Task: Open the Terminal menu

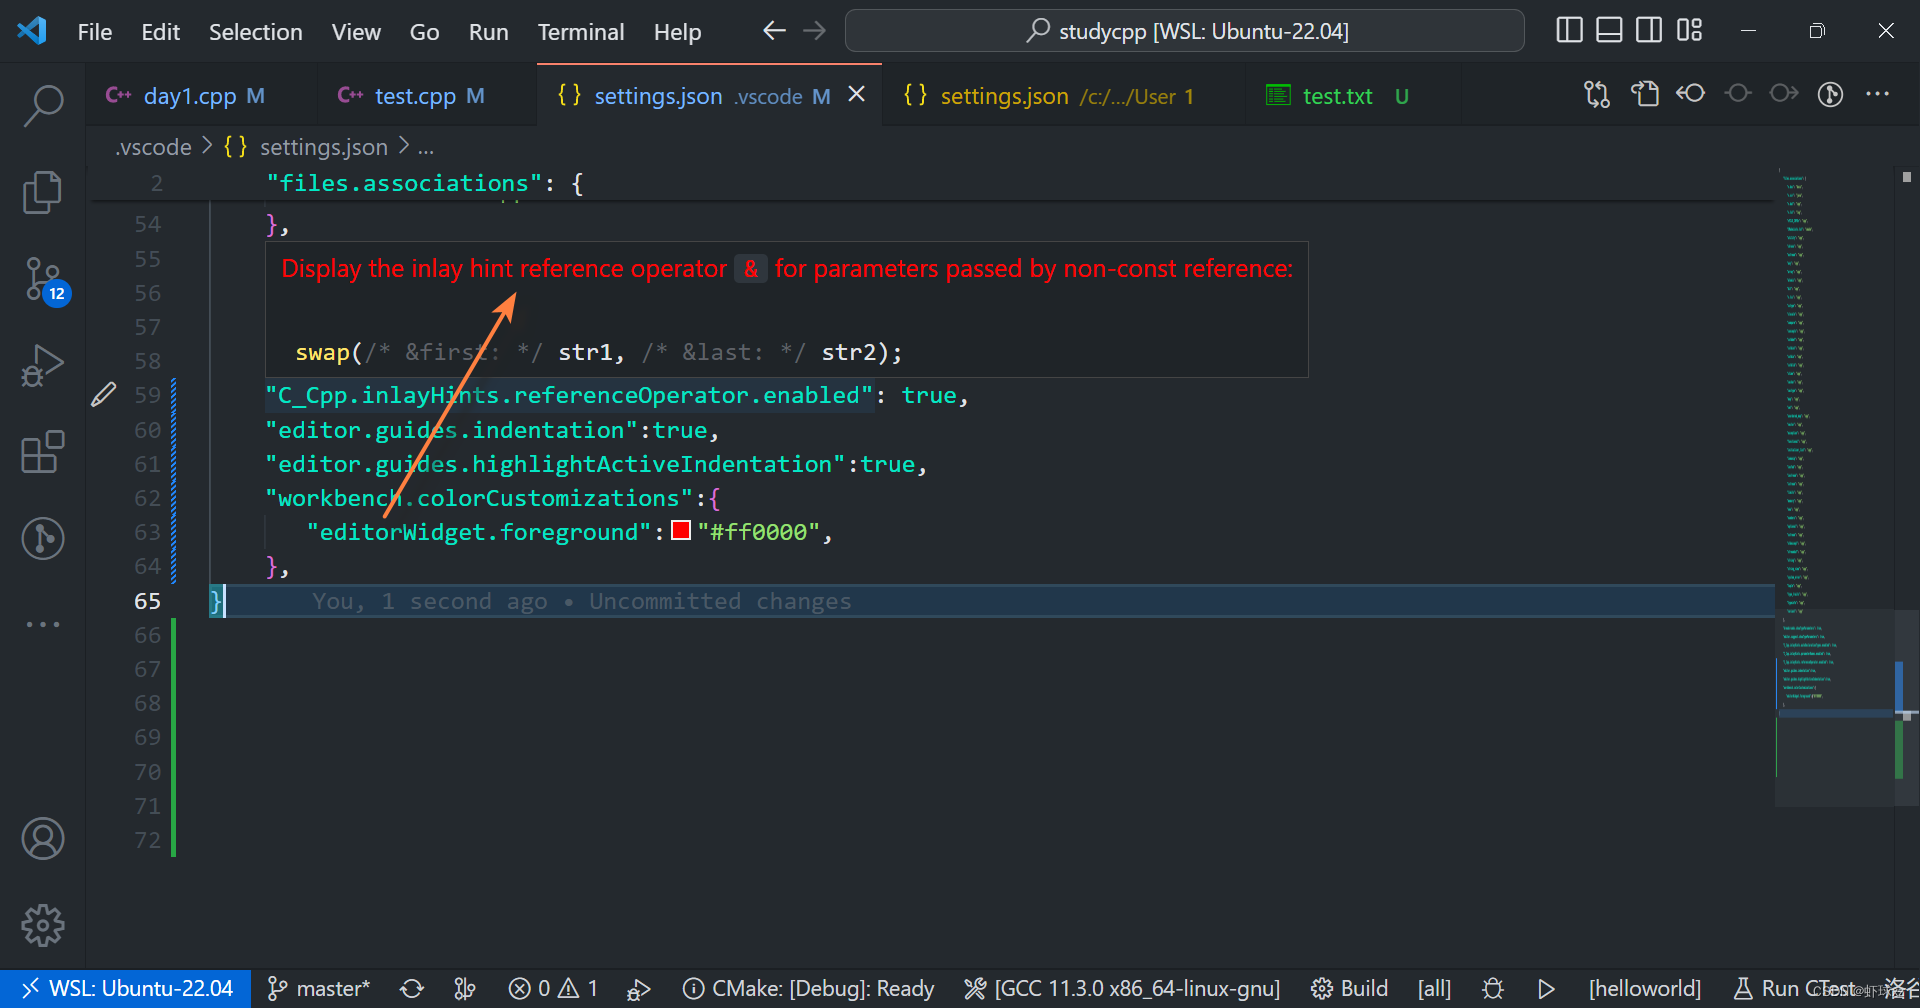Action: tap(581, 32)
